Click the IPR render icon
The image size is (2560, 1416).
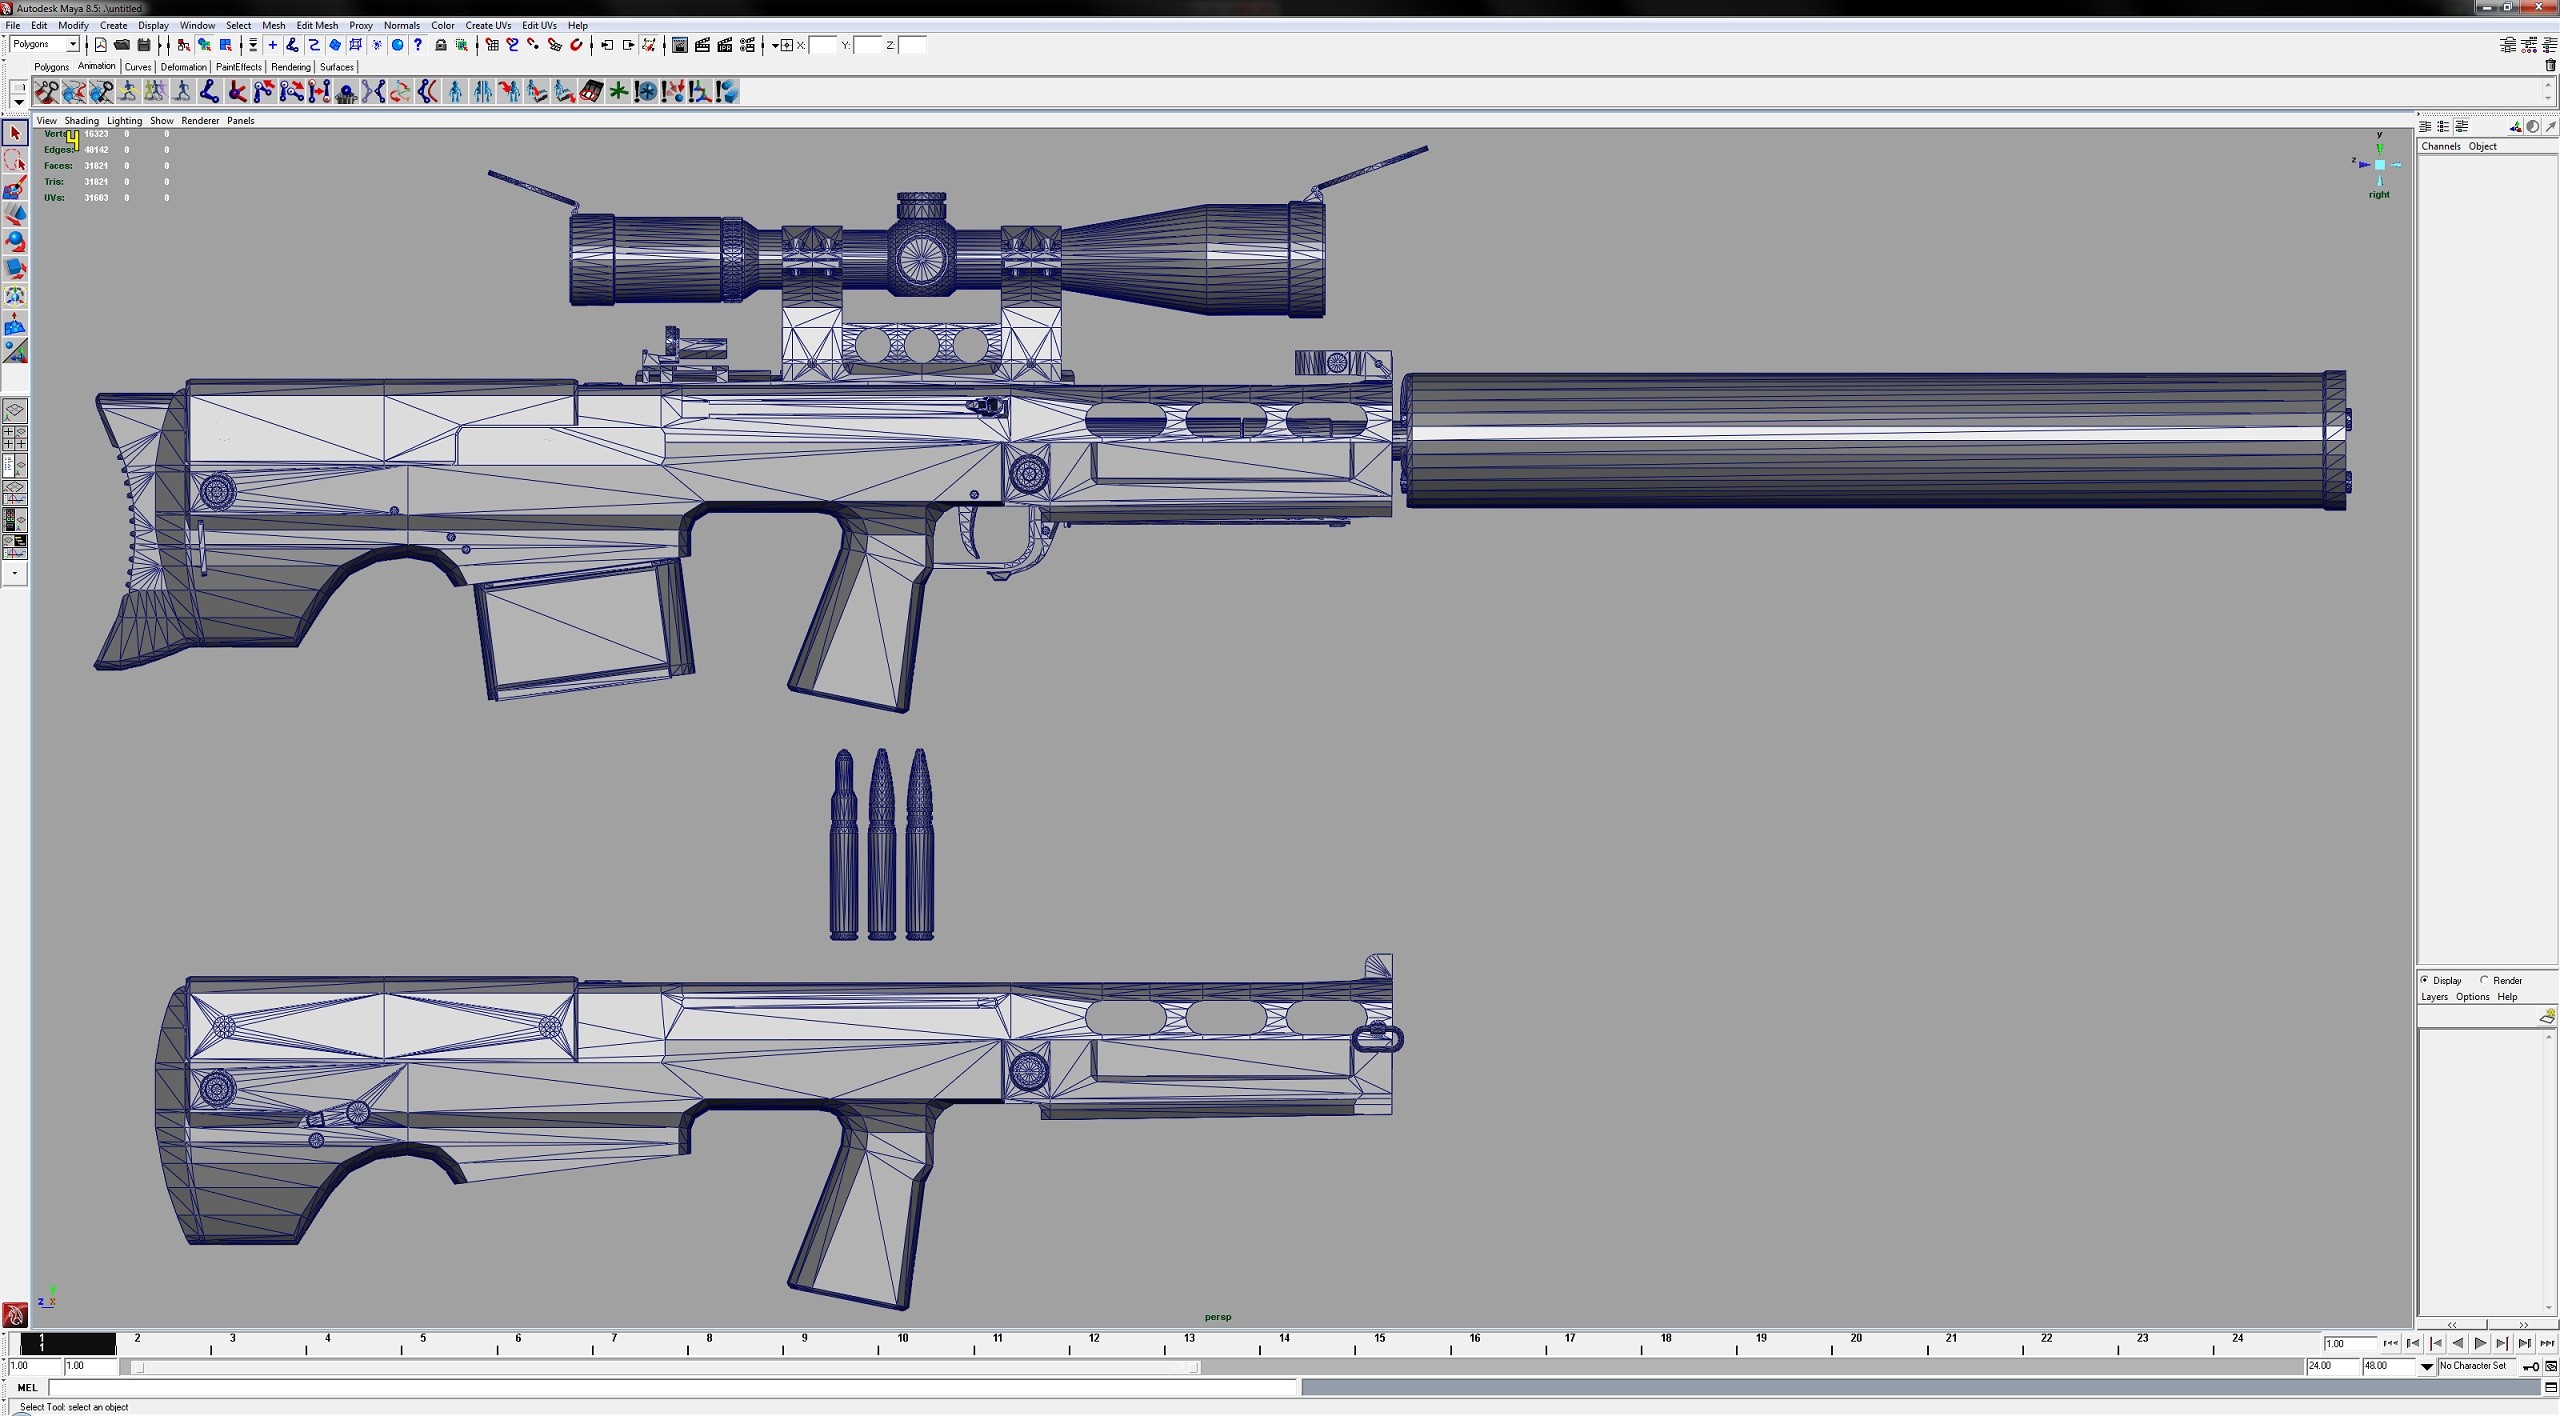tap(724, 45)
